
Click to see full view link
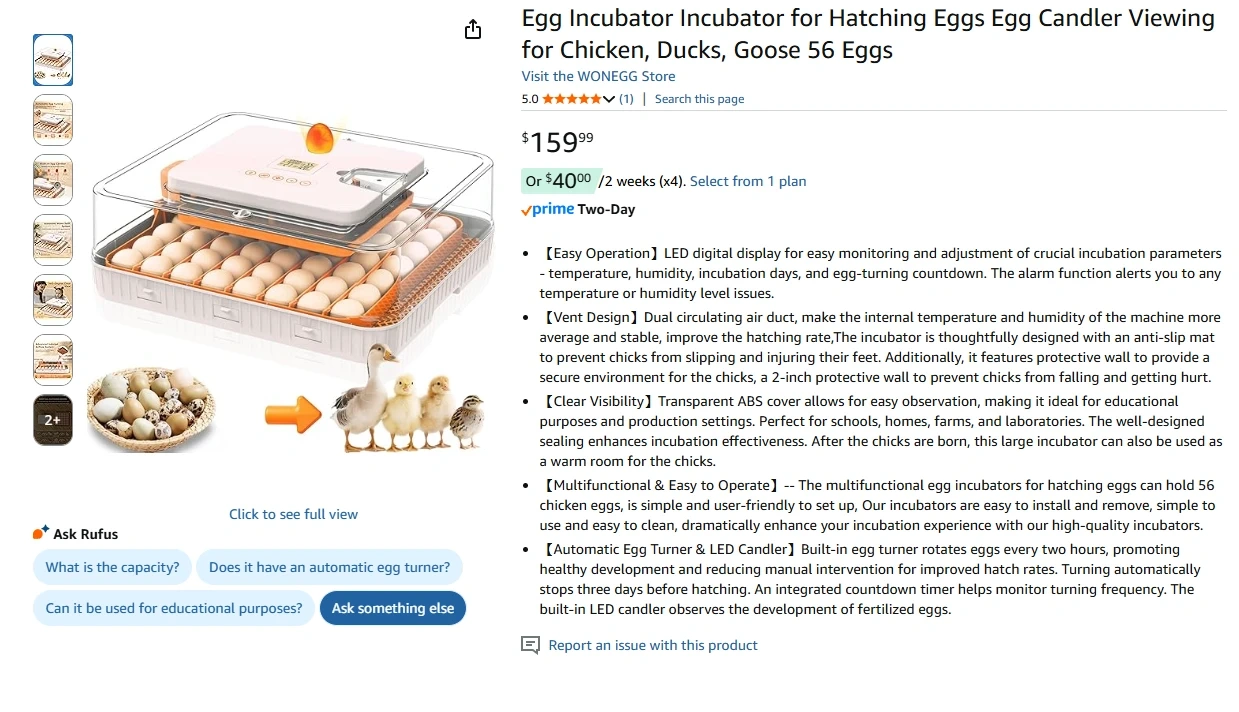tap(293, 514)
